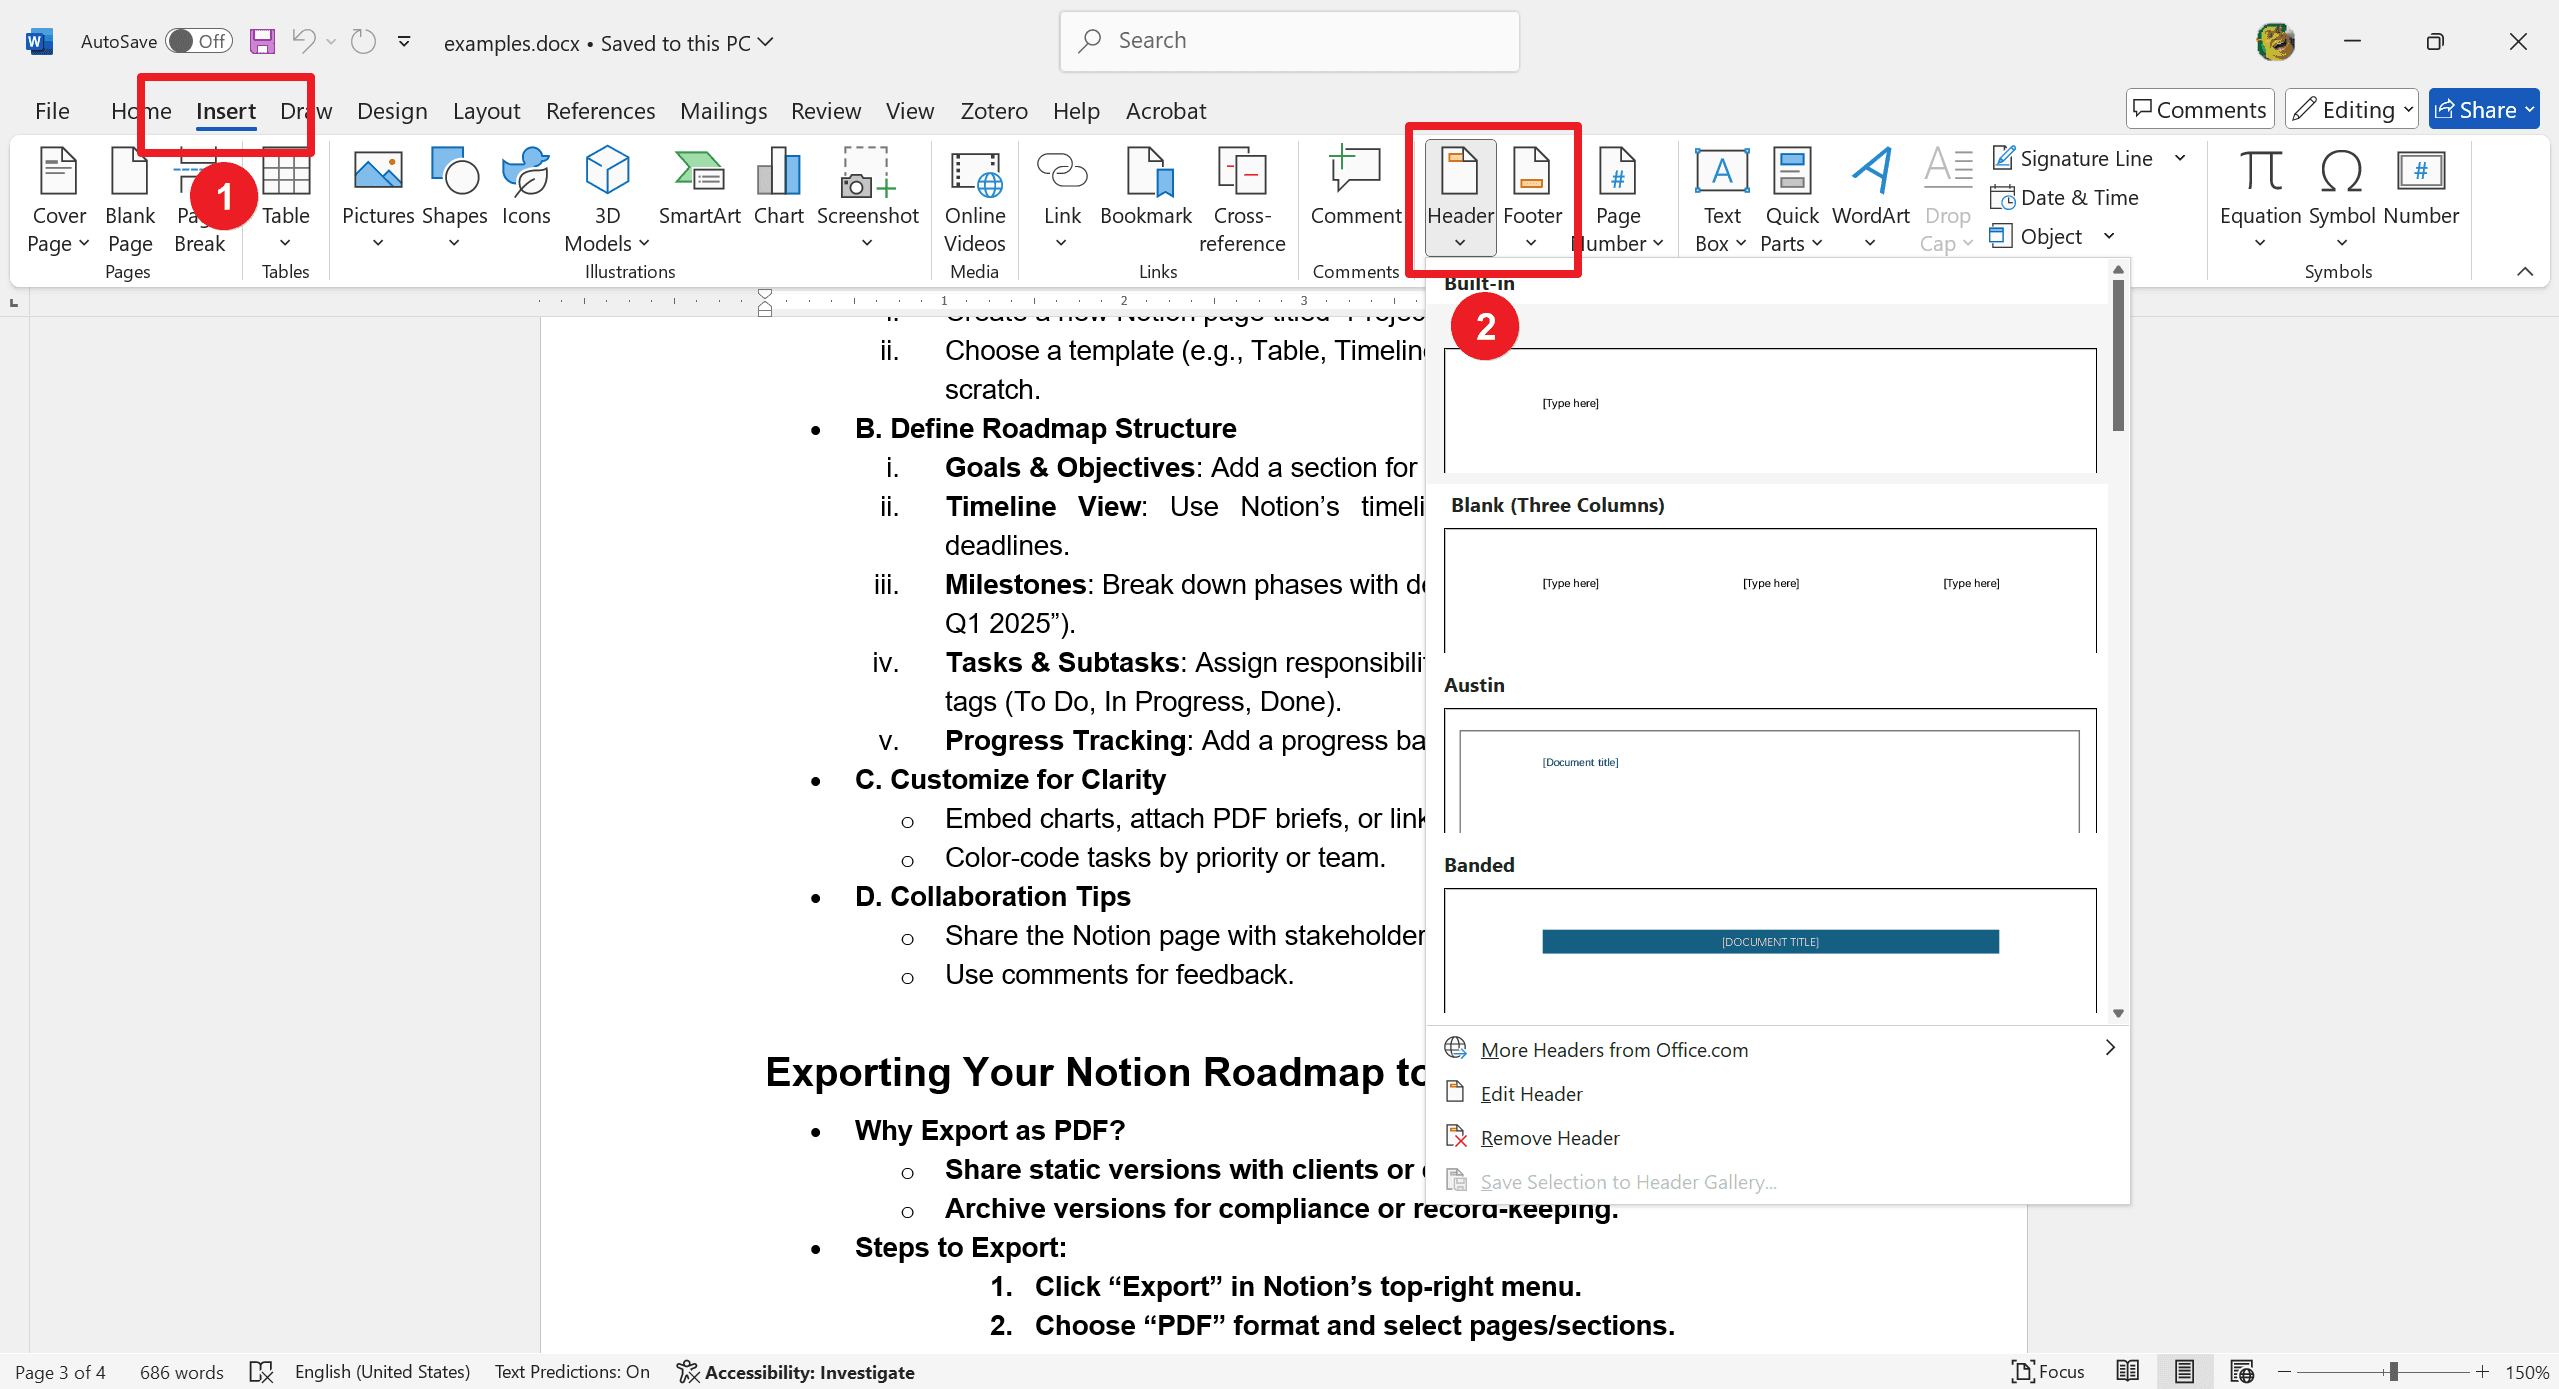2559x1389 pixels.
Task: Insert an Equation
Action: tap(2260, 200)
